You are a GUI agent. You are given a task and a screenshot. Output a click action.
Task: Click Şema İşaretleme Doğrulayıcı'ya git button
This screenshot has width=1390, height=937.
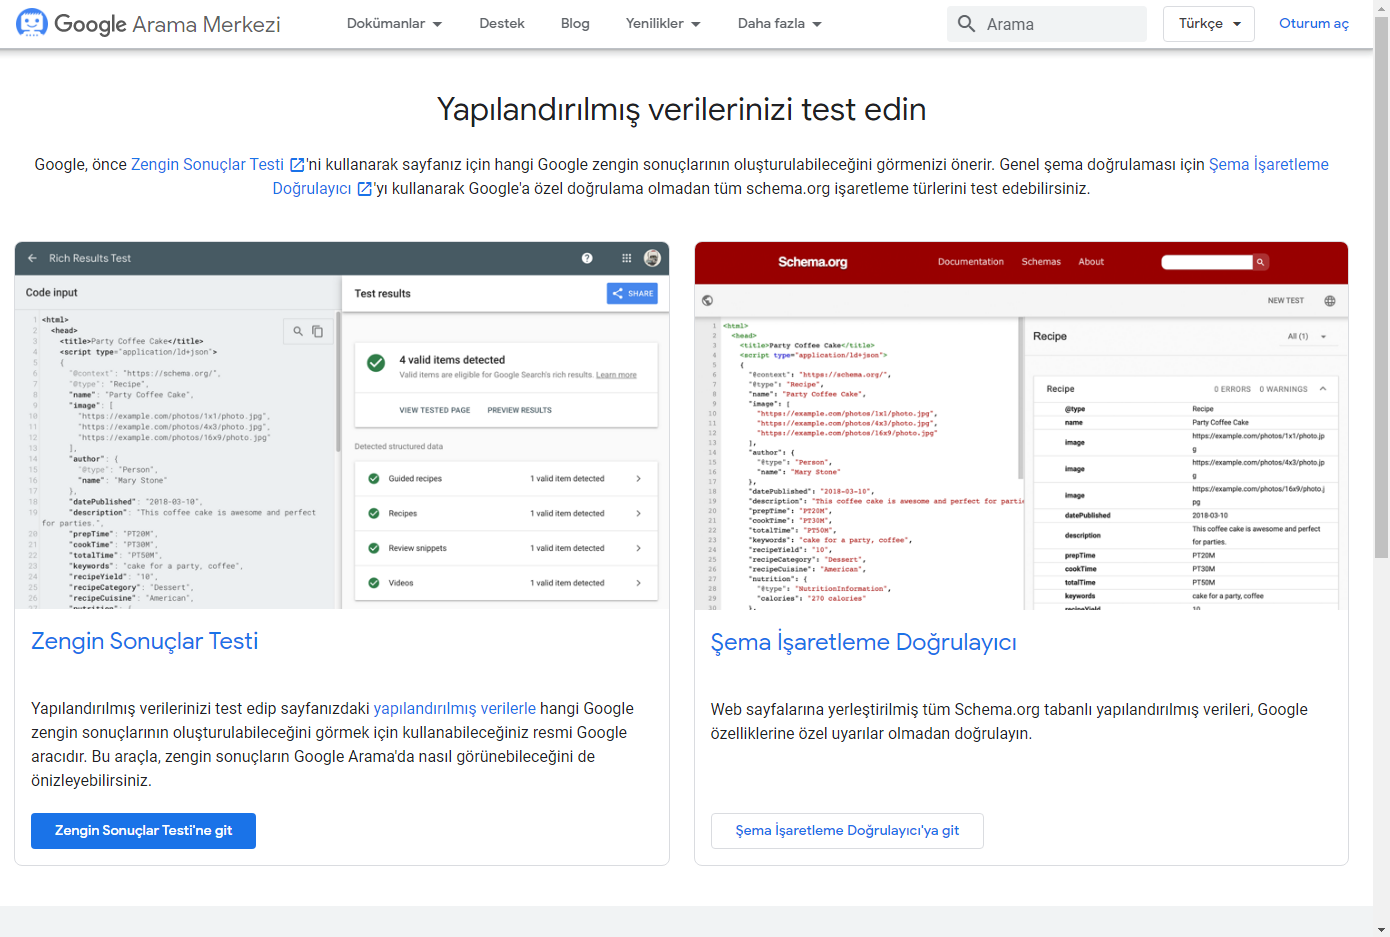[x=847, y=831]
